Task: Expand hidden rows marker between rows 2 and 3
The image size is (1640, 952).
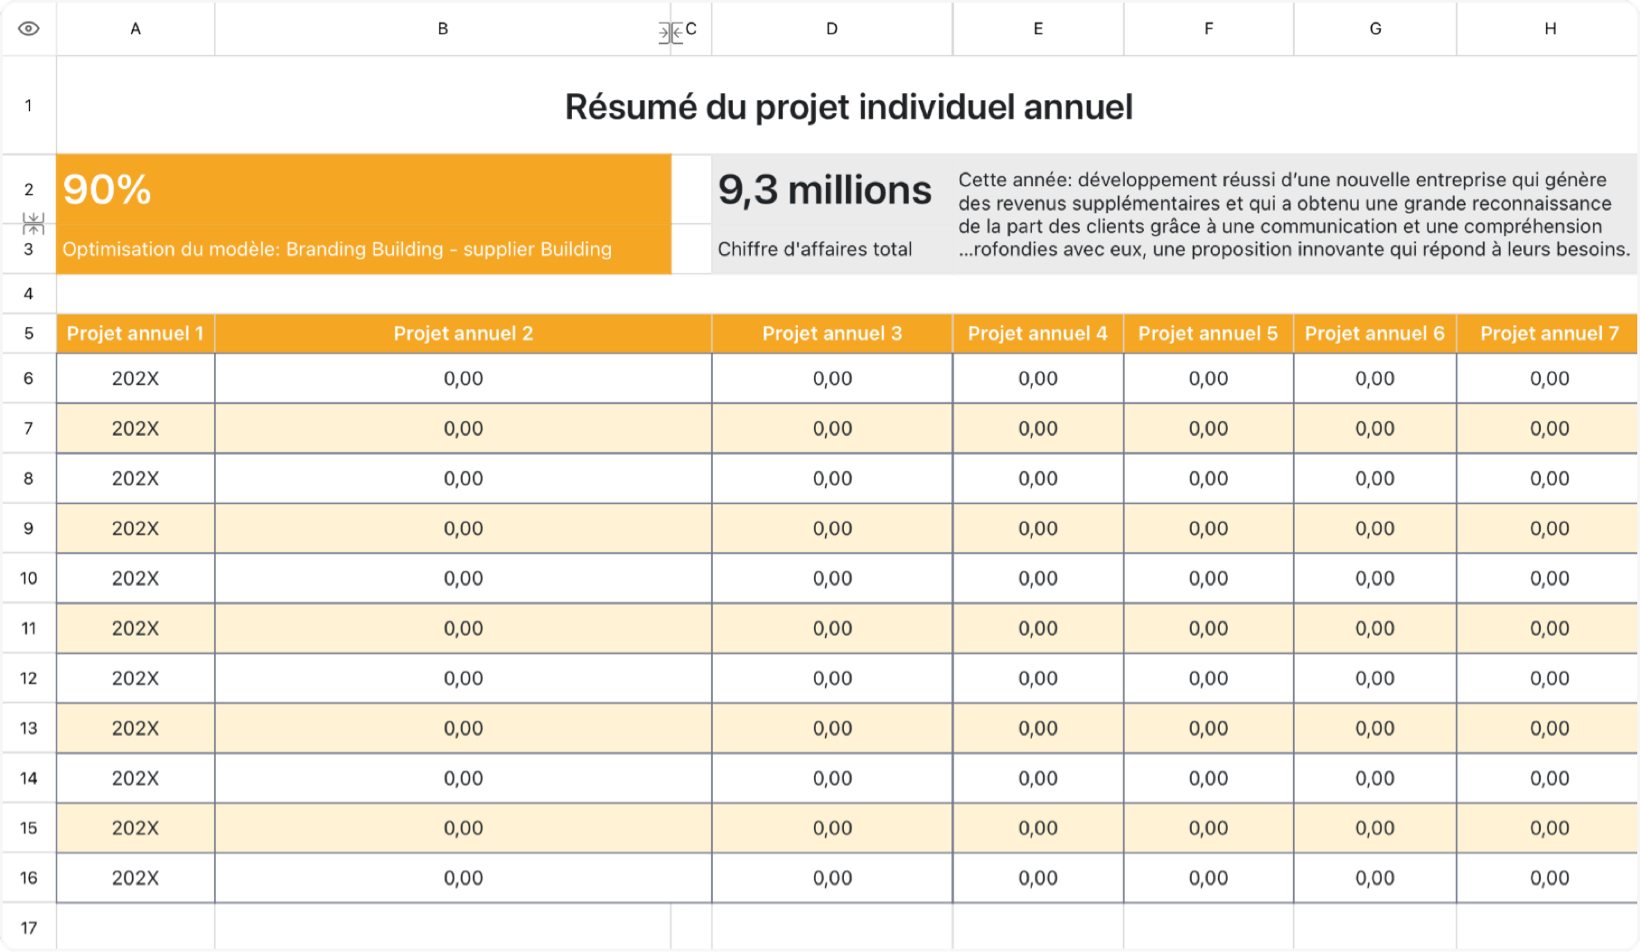Action: (33, 223)
